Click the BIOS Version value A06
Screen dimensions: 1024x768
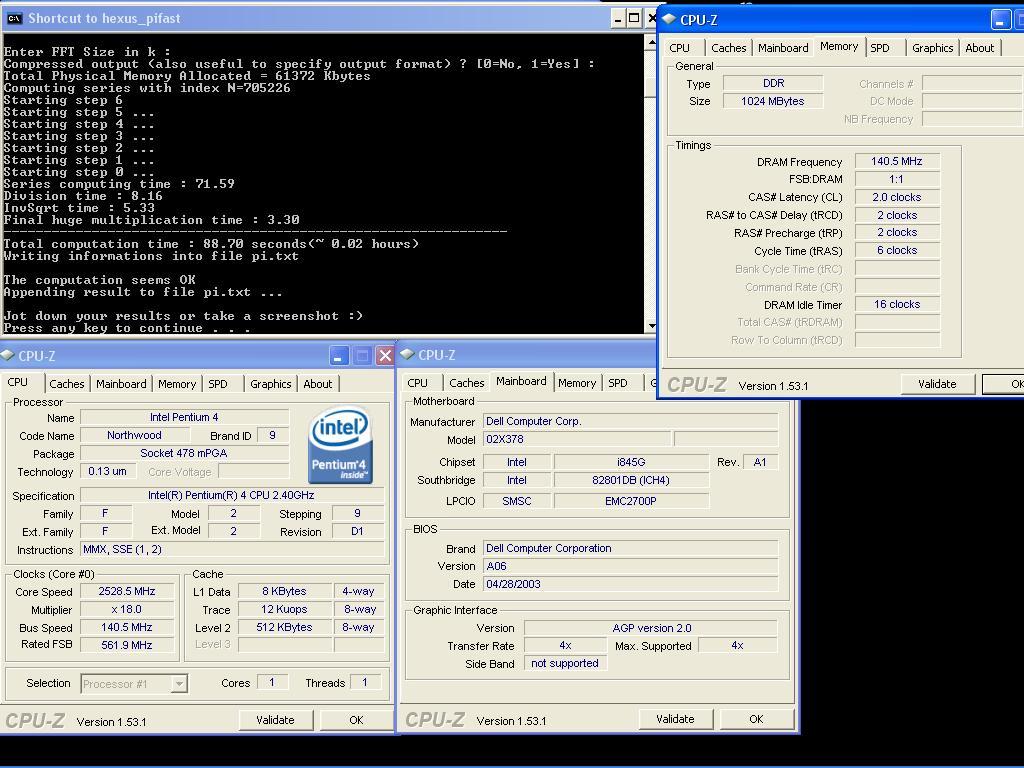pyautogui.click(x=630, y=566)
